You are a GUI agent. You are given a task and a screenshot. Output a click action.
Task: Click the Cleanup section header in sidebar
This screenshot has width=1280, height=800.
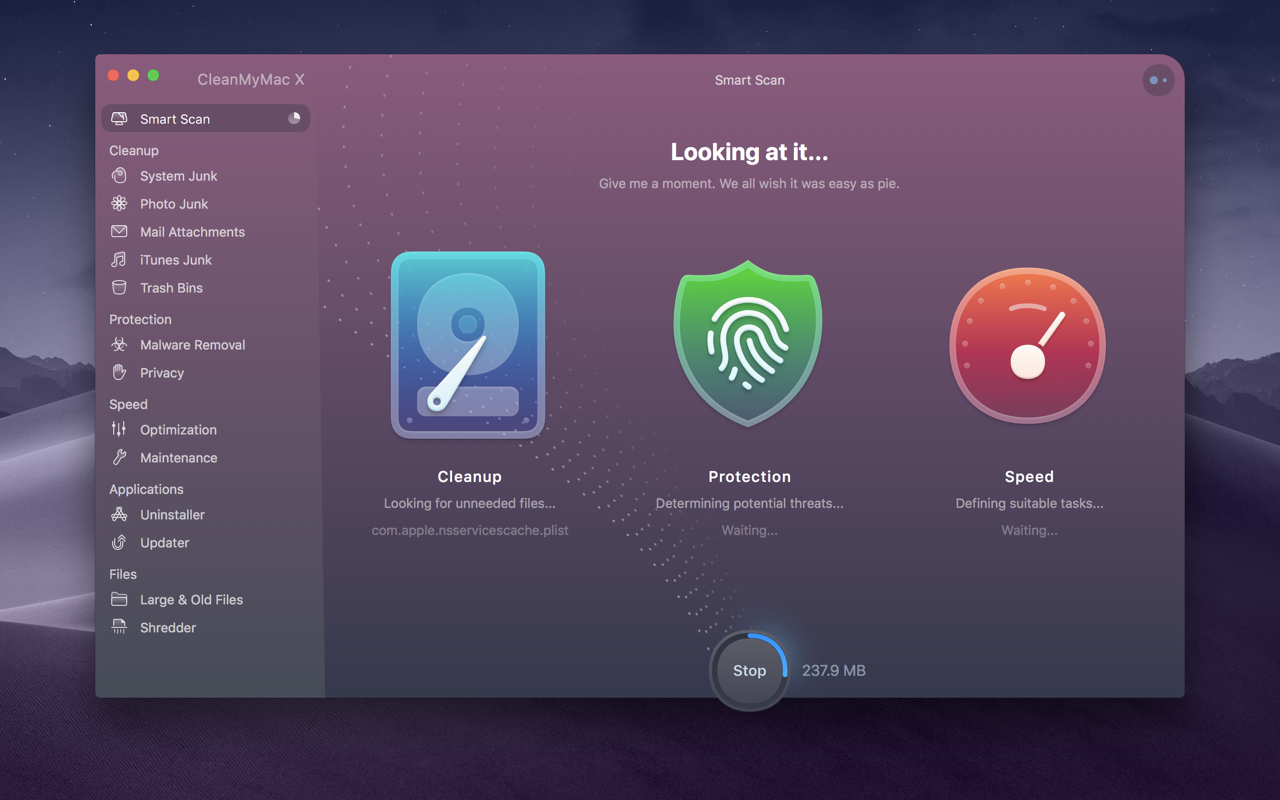[134, 150]
